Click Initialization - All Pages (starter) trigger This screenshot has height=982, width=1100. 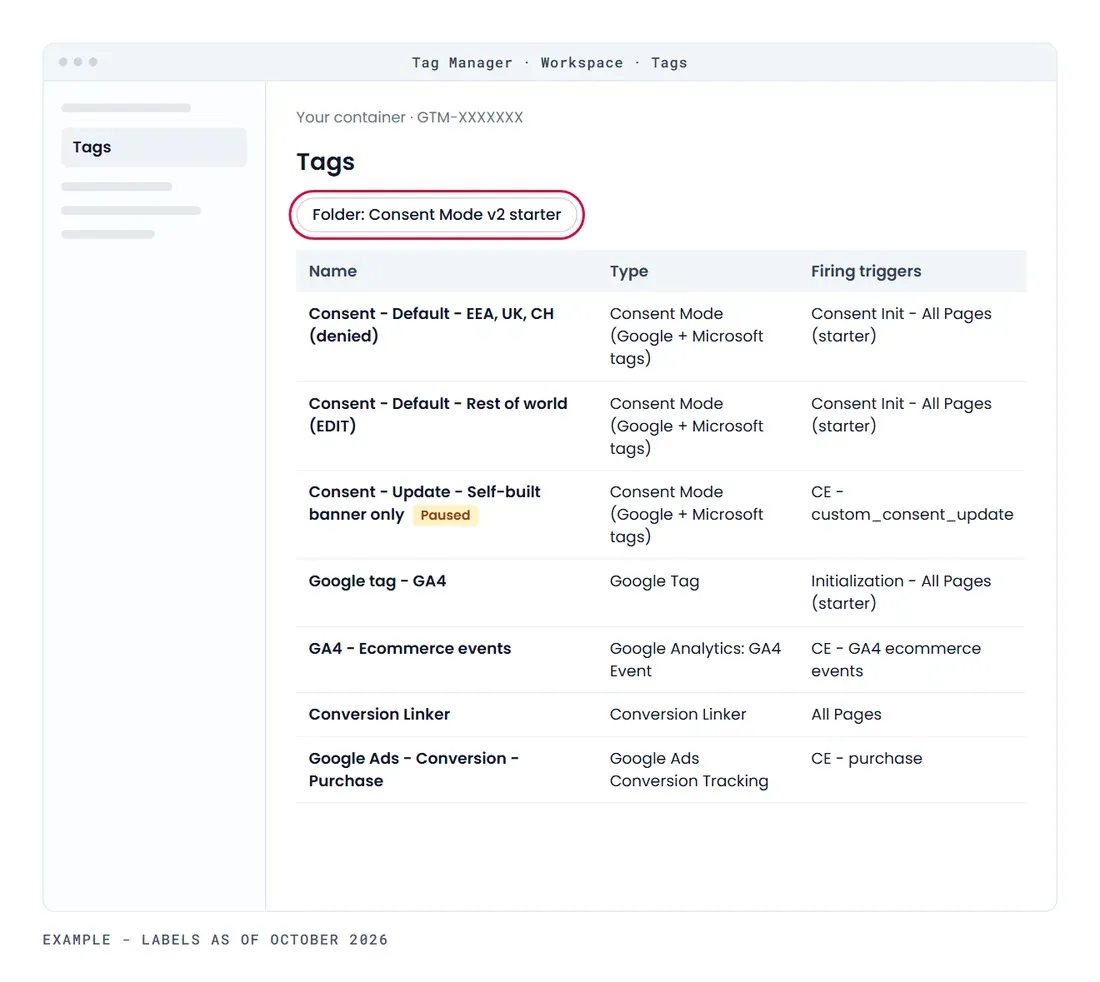pos(901,592)
